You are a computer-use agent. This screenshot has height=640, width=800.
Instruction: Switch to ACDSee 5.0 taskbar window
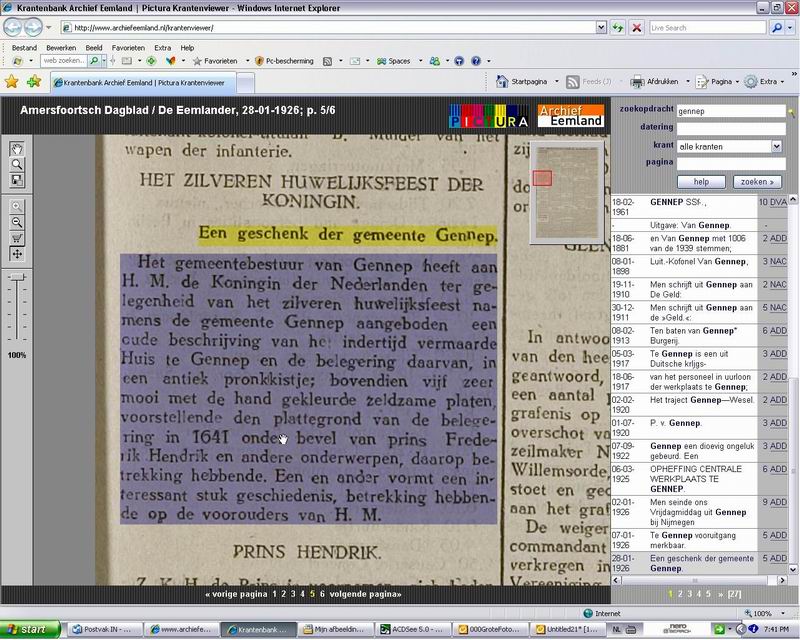click(414, 630)
